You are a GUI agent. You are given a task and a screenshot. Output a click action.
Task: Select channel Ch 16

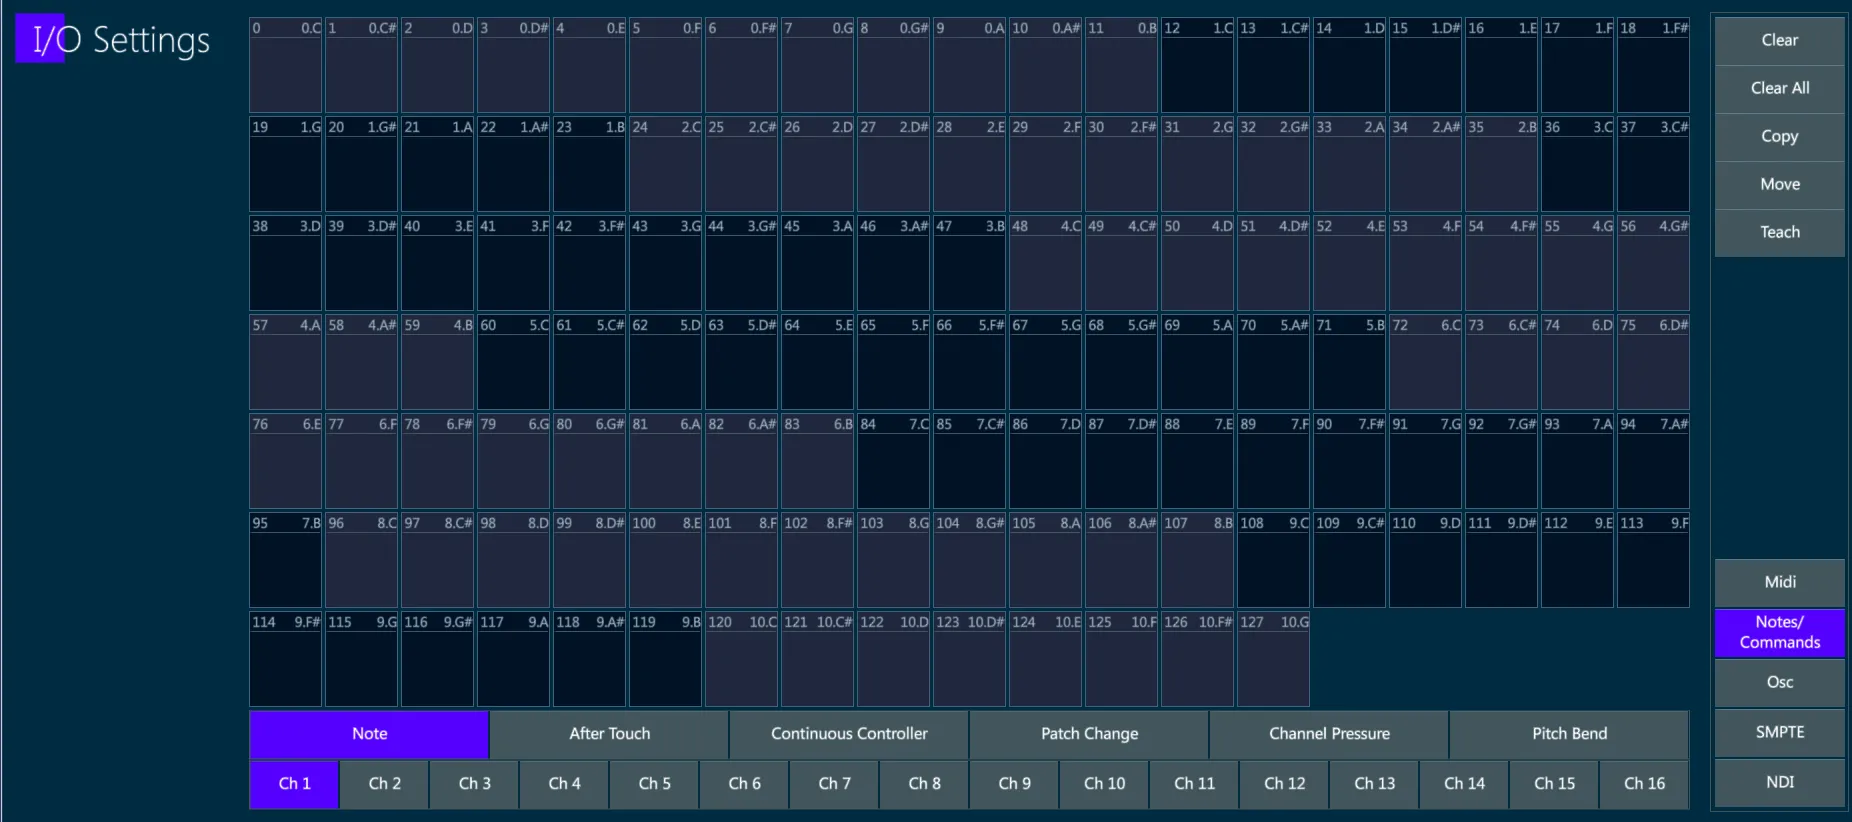1644,784
